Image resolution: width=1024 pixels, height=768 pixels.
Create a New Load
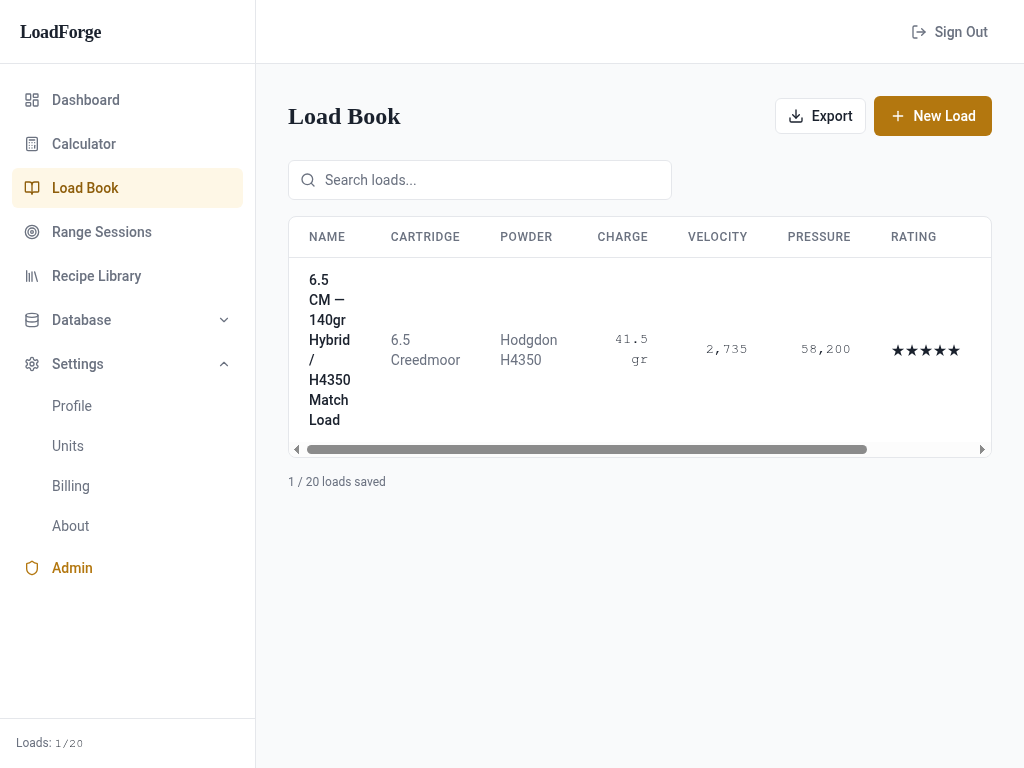pyautogui.click(x=933, y=116)
